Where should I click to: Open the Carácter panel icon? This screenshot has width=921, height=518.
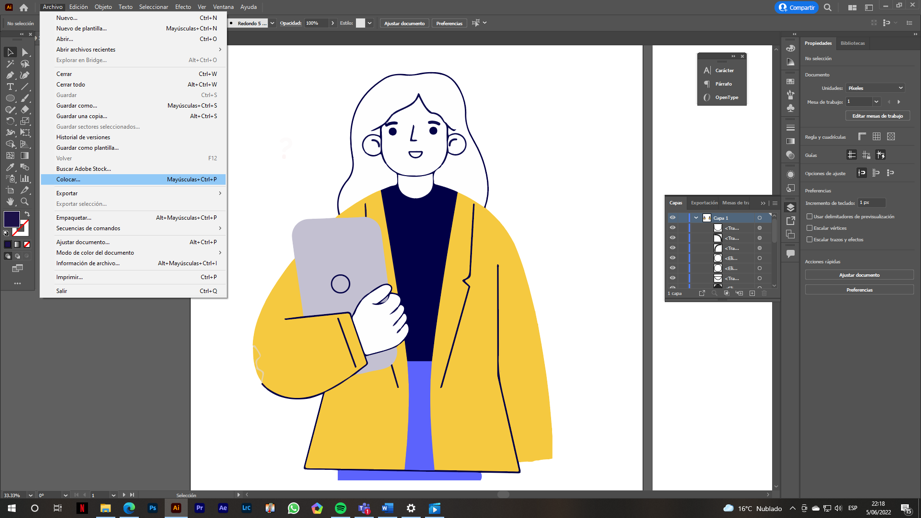click(708, 70)
